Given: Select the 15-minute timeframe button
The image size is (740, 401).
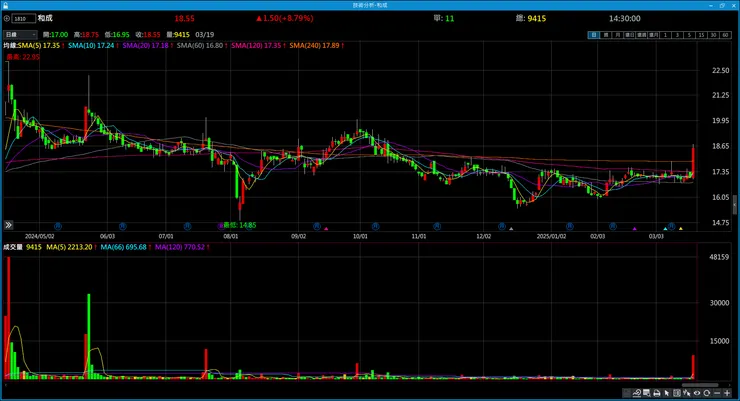Looking at the screenshot, I should 701,35.
